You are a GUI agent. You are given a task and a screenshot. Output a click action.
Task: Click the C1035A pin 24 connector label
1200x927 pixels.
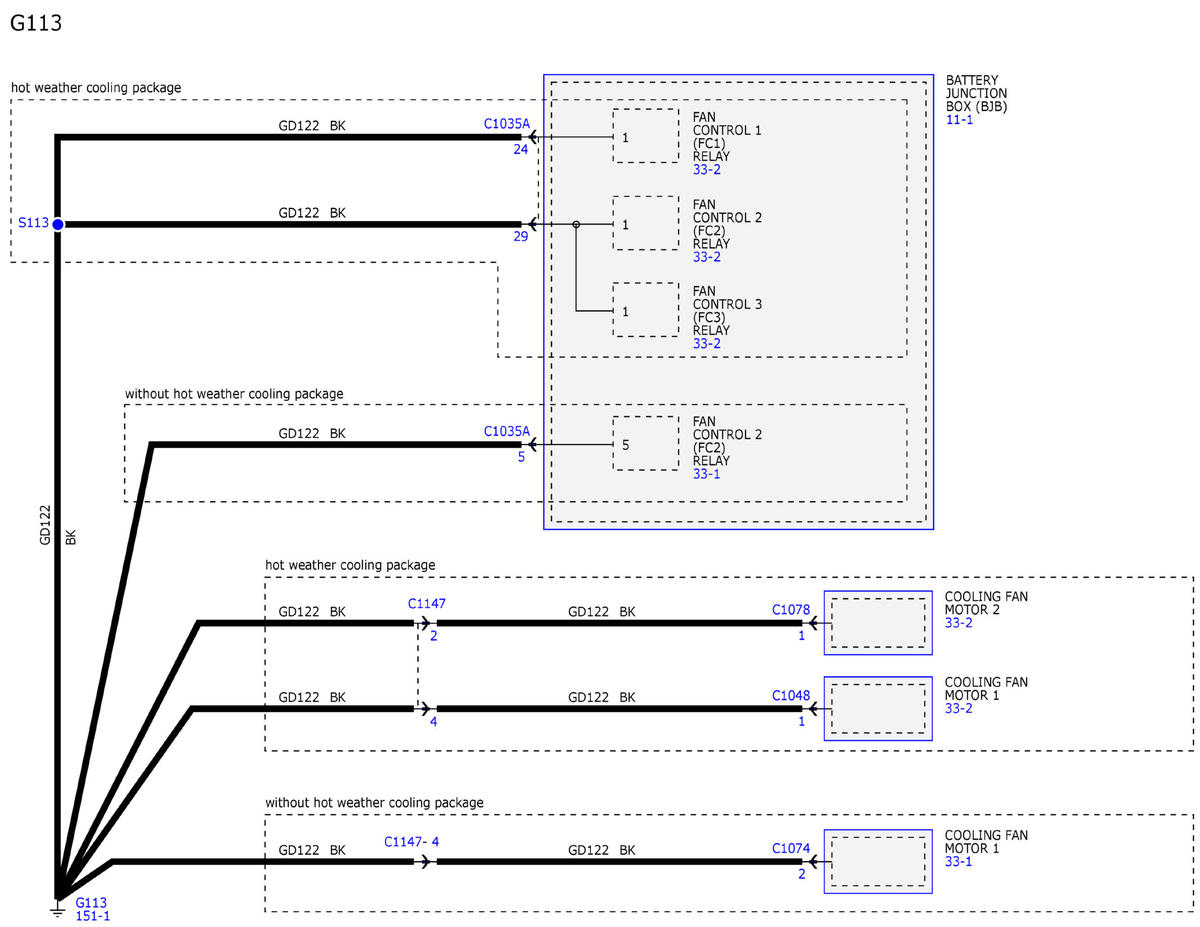(506, 124)
